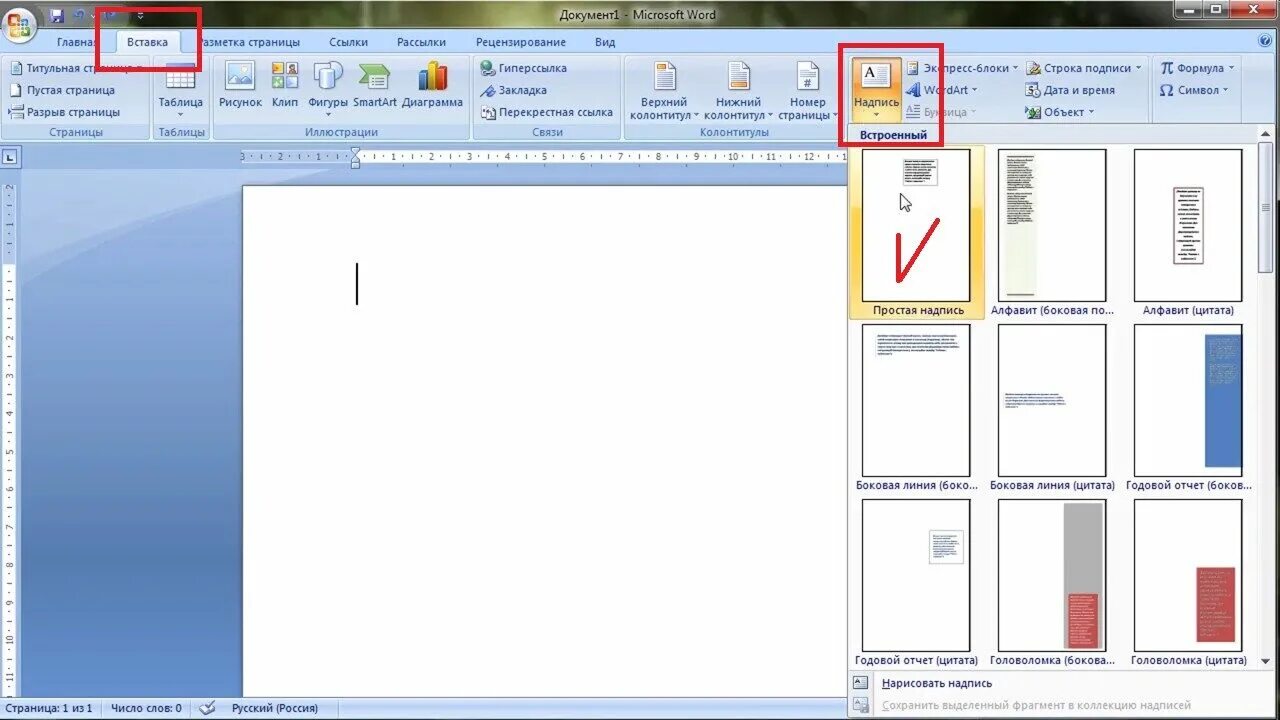Insert SmartArt graphic
This screenshot has width=1280, height=720.
(375, 86)
